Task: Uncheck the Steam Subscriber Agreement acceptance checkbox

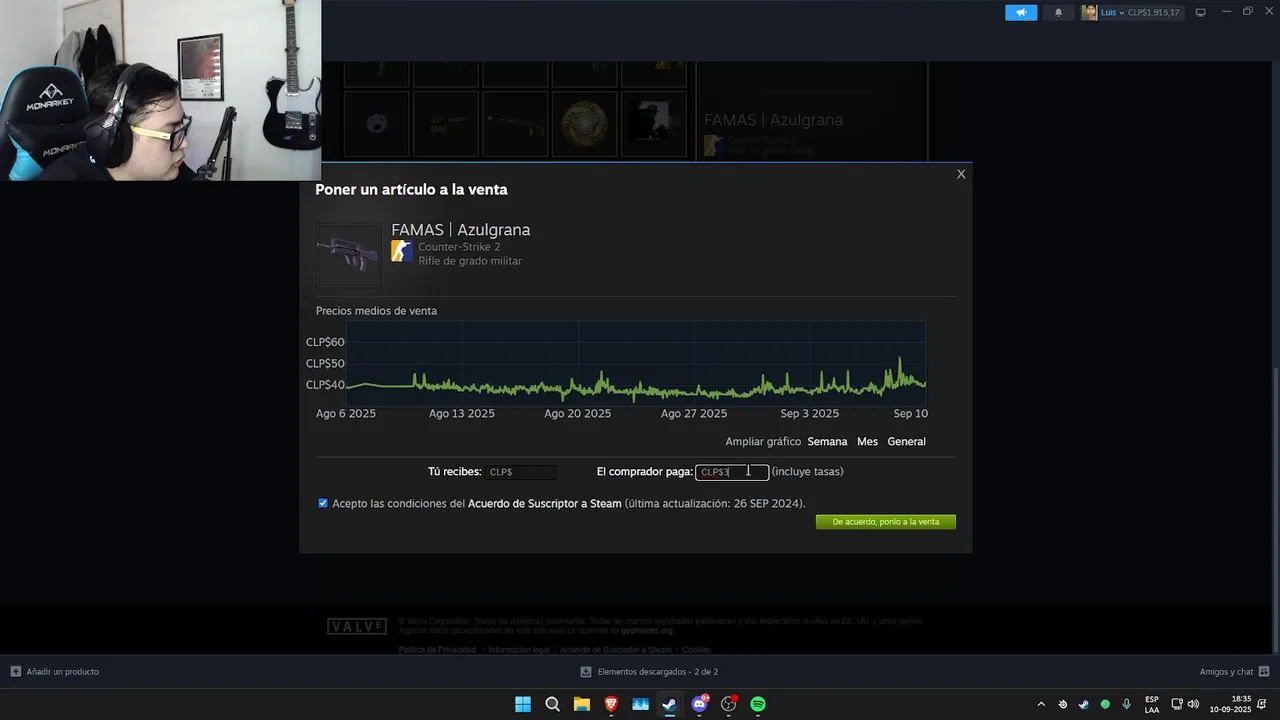Action: 323,503
